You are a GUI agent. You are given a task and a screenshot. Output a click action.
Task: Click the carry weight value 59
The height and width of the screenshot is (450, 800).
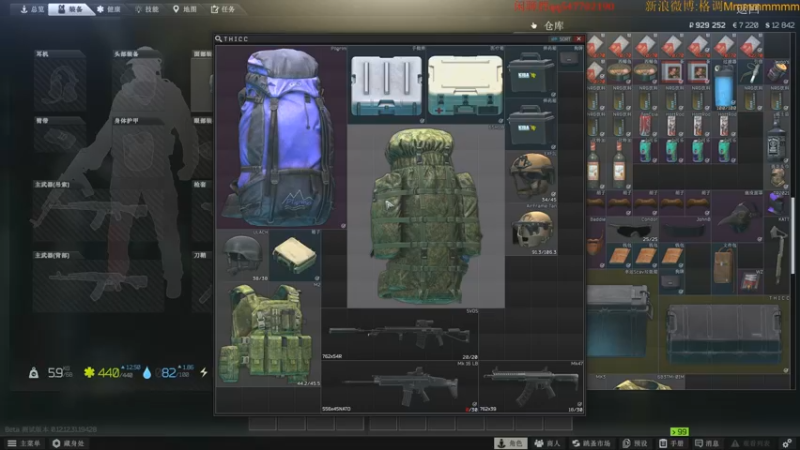pos(55,373)
